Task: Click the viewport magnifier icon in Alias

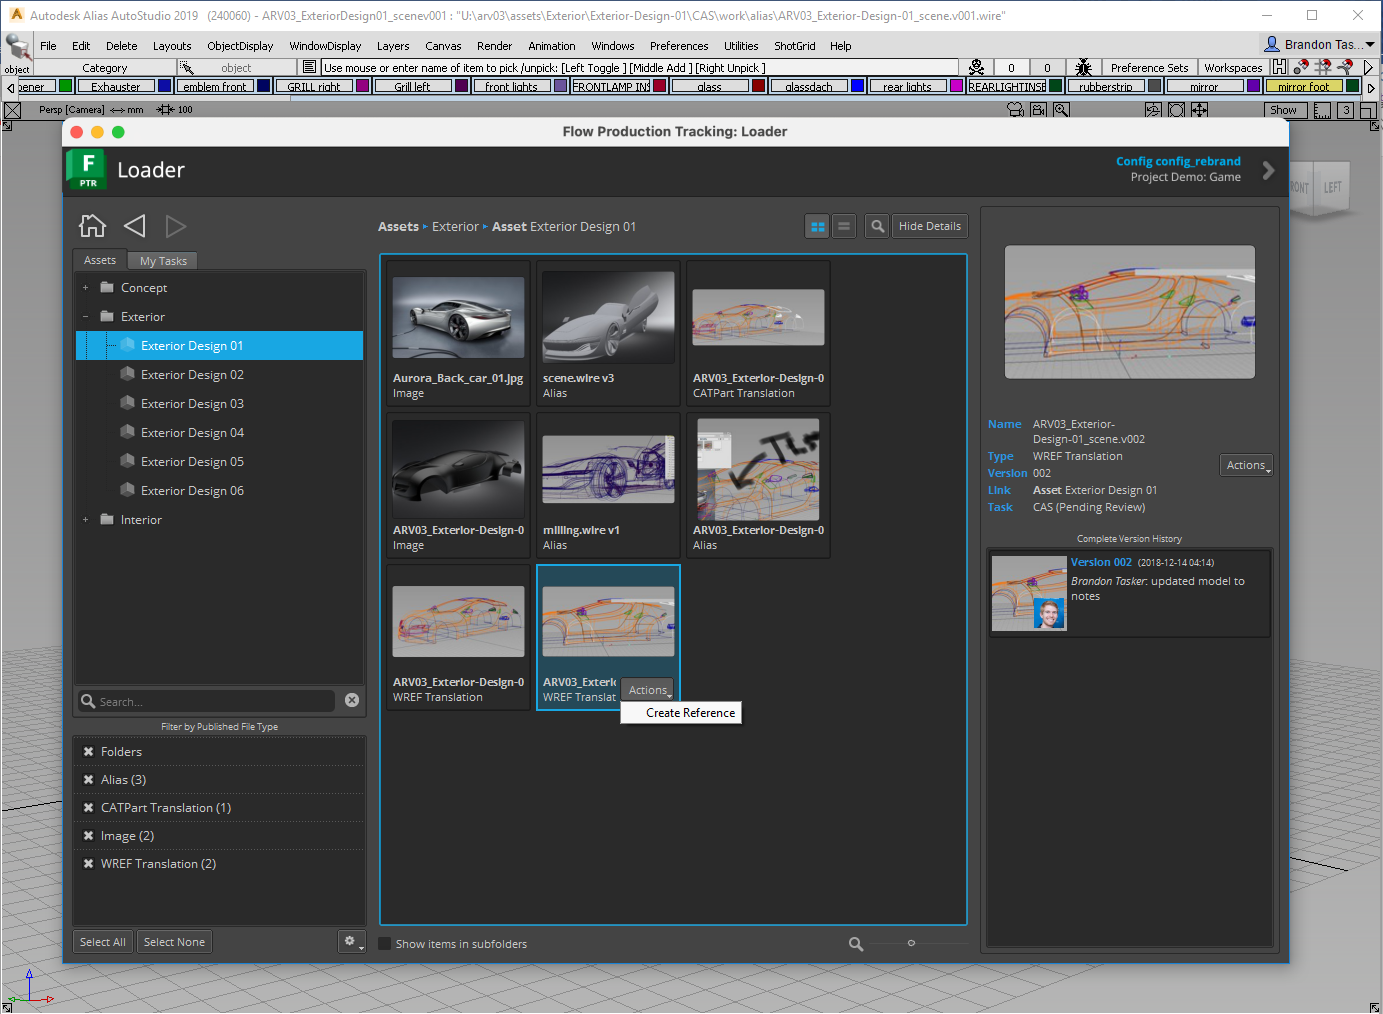Action: coord(1062,110)
